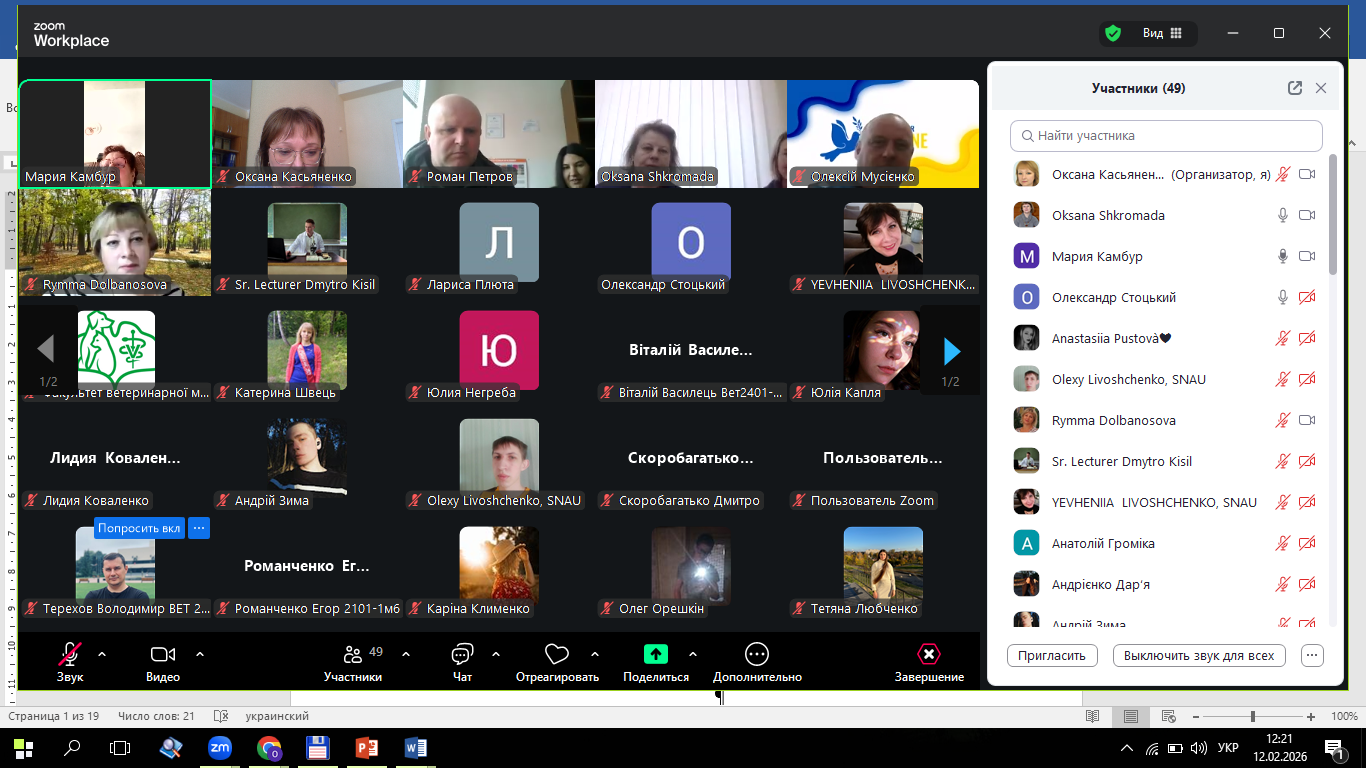This screenshot has width=1366, height=768.
Task: Open the More options ellipsis icon
Action: pyautogui.click(x=757, y=655)
